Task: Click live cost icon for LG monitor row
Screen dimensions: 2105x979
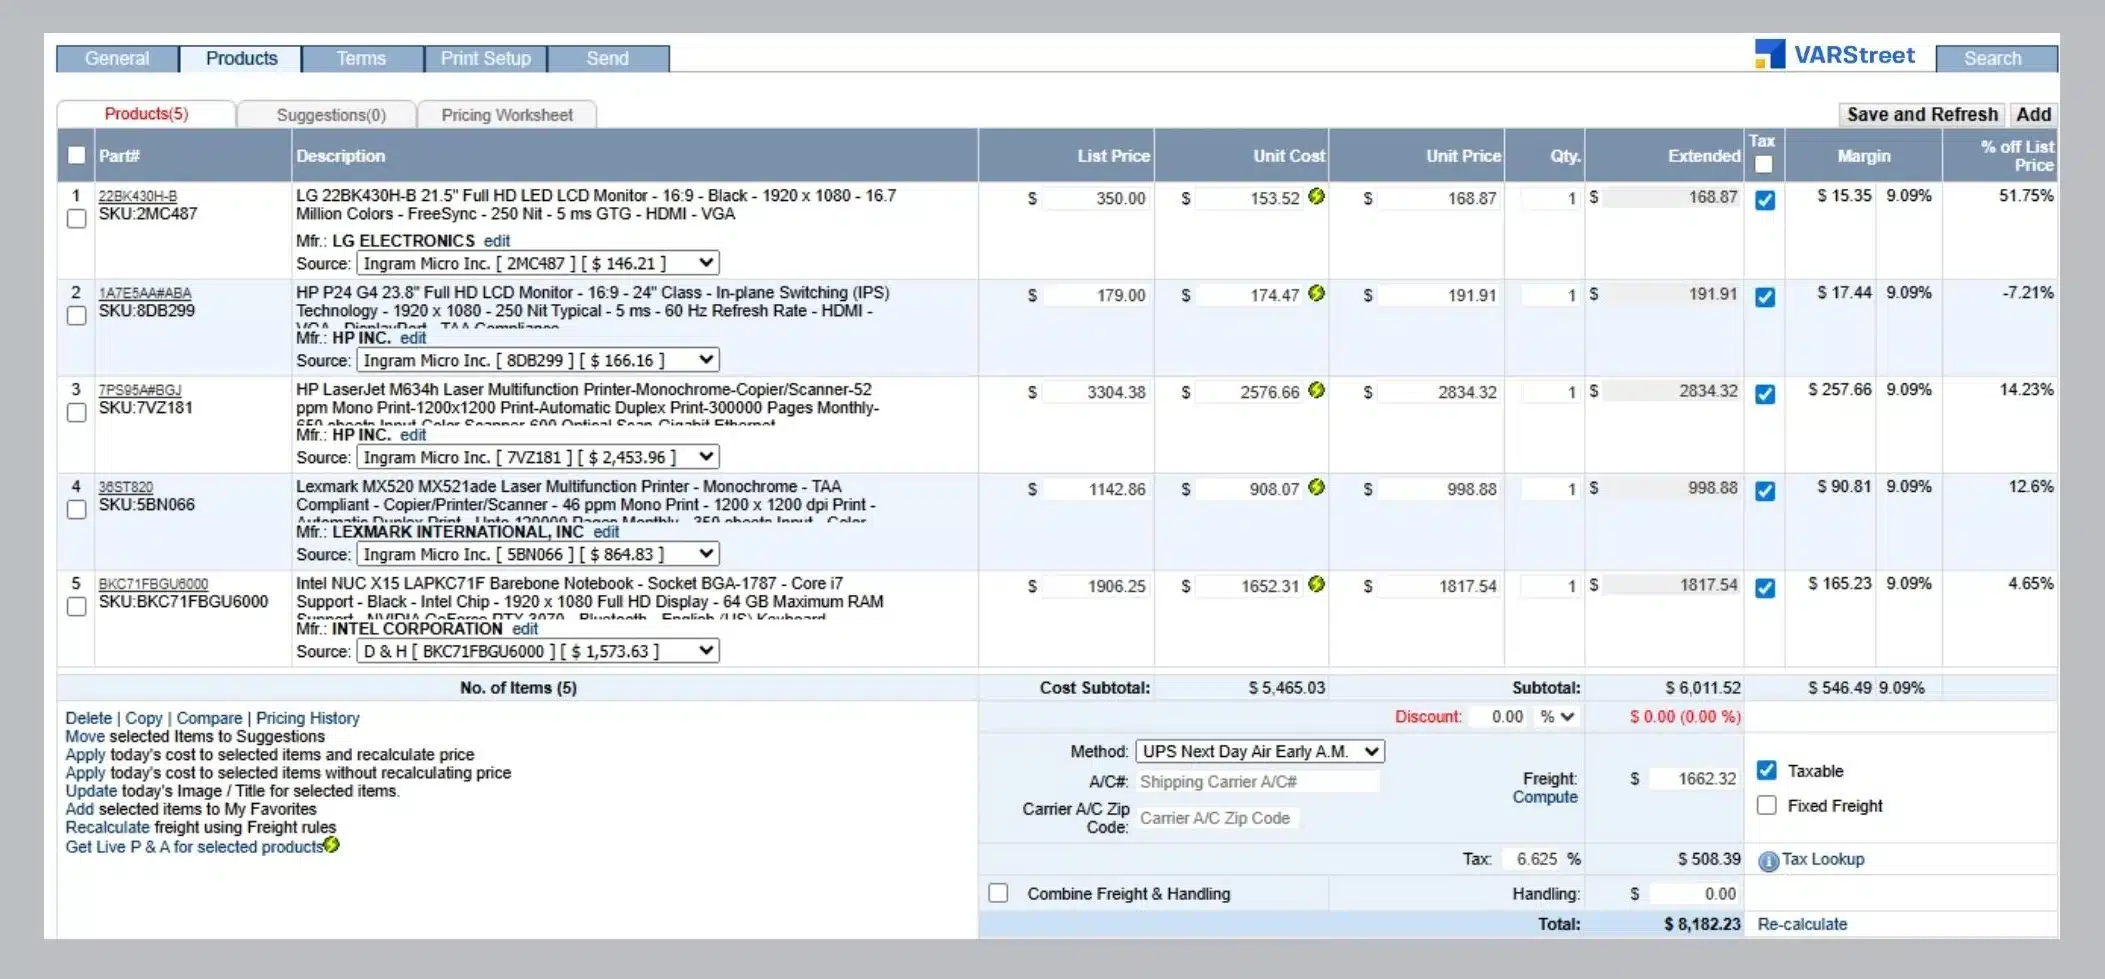Action: click(x=1316, y=196)
